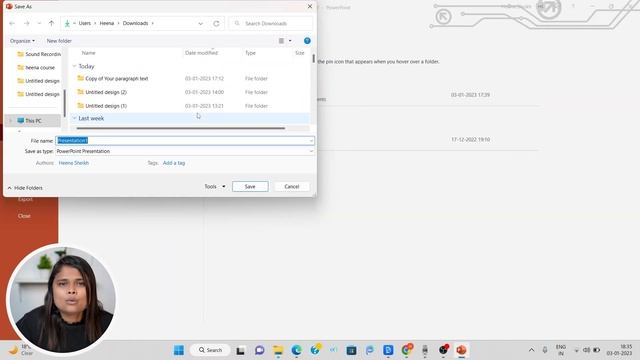Viewport: 640px width, 360px height.
Task: Click the Save button
Action: coord(250,187)
